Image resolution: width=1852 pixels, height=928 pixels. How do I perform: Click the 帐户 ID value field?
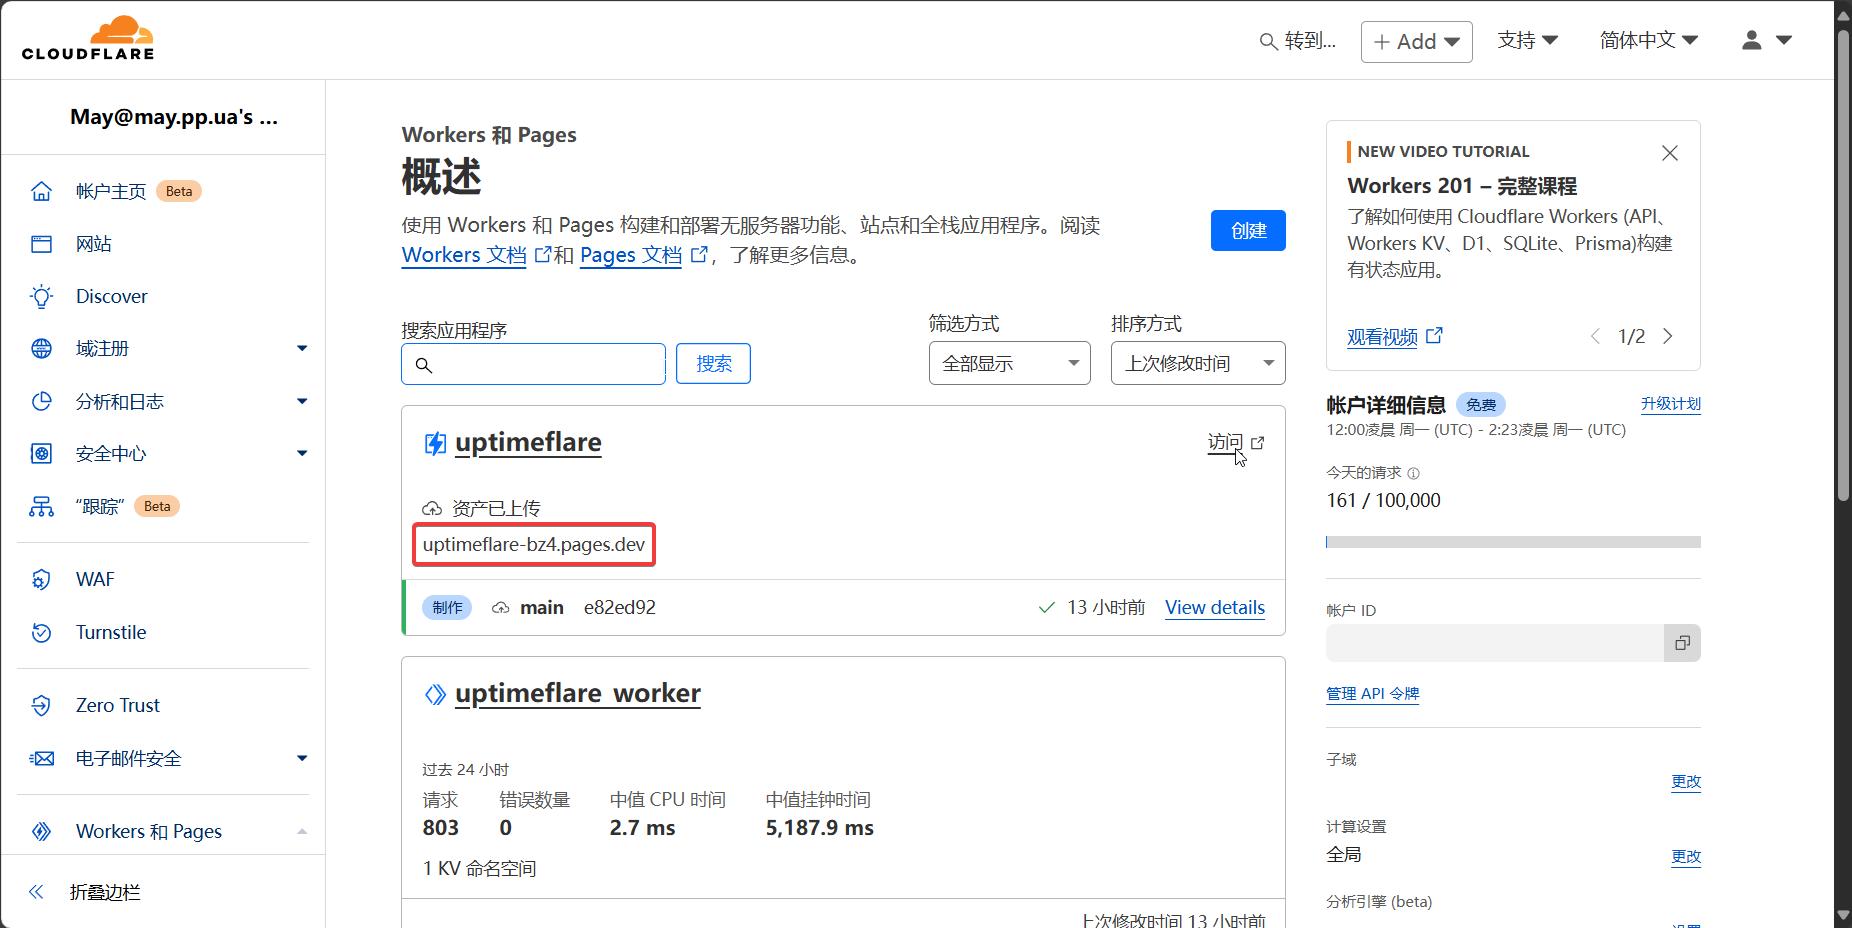click(x=1495, y=643)
